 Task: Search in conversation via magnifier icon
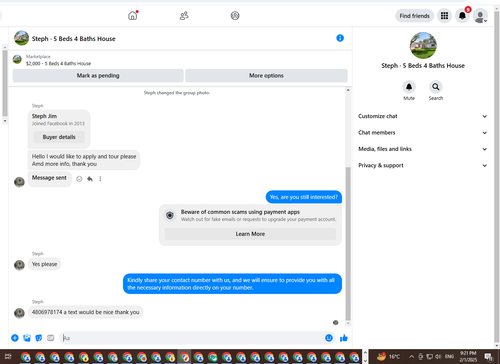tap(436, 87)
